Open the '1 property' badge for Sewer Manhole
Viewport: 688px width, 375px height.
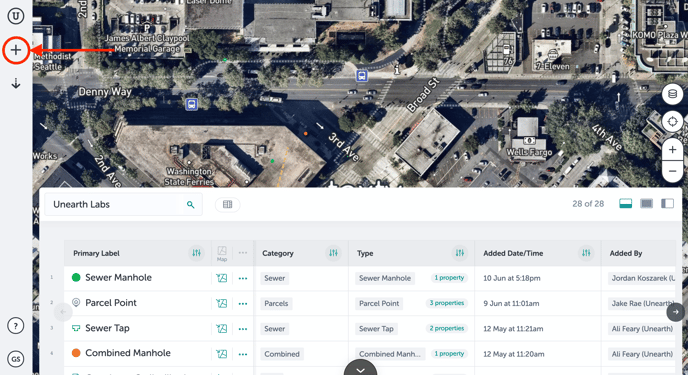point(449,278)
